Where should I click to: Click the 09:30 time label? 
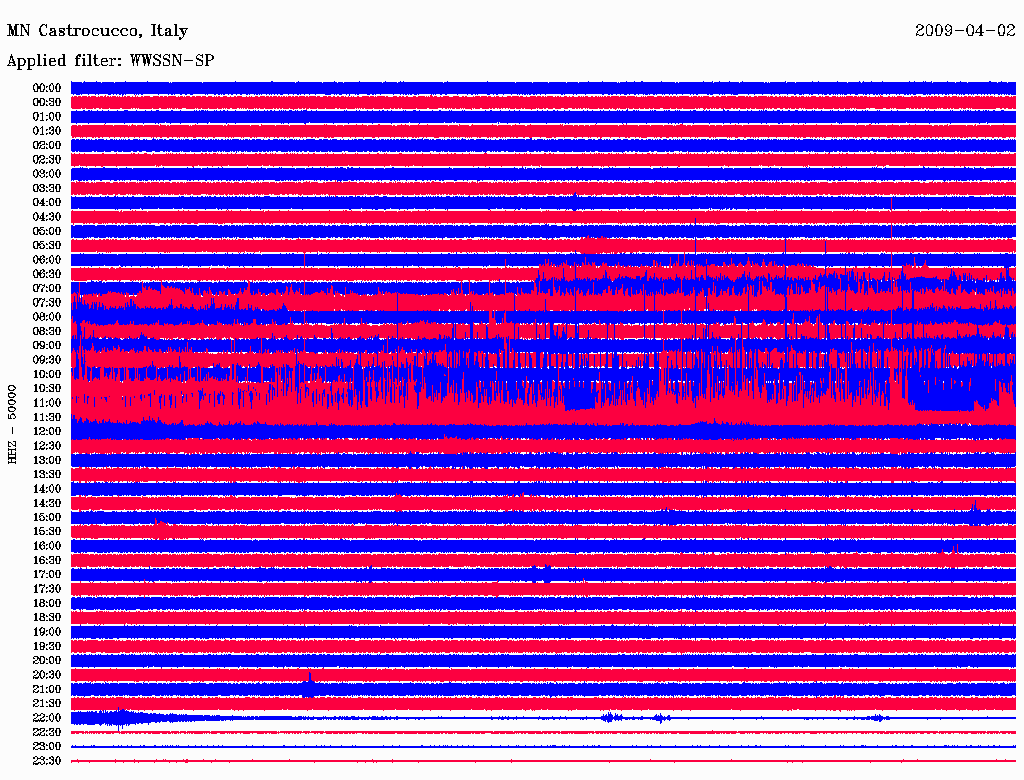pyautogui.click(x=47, y=360)
